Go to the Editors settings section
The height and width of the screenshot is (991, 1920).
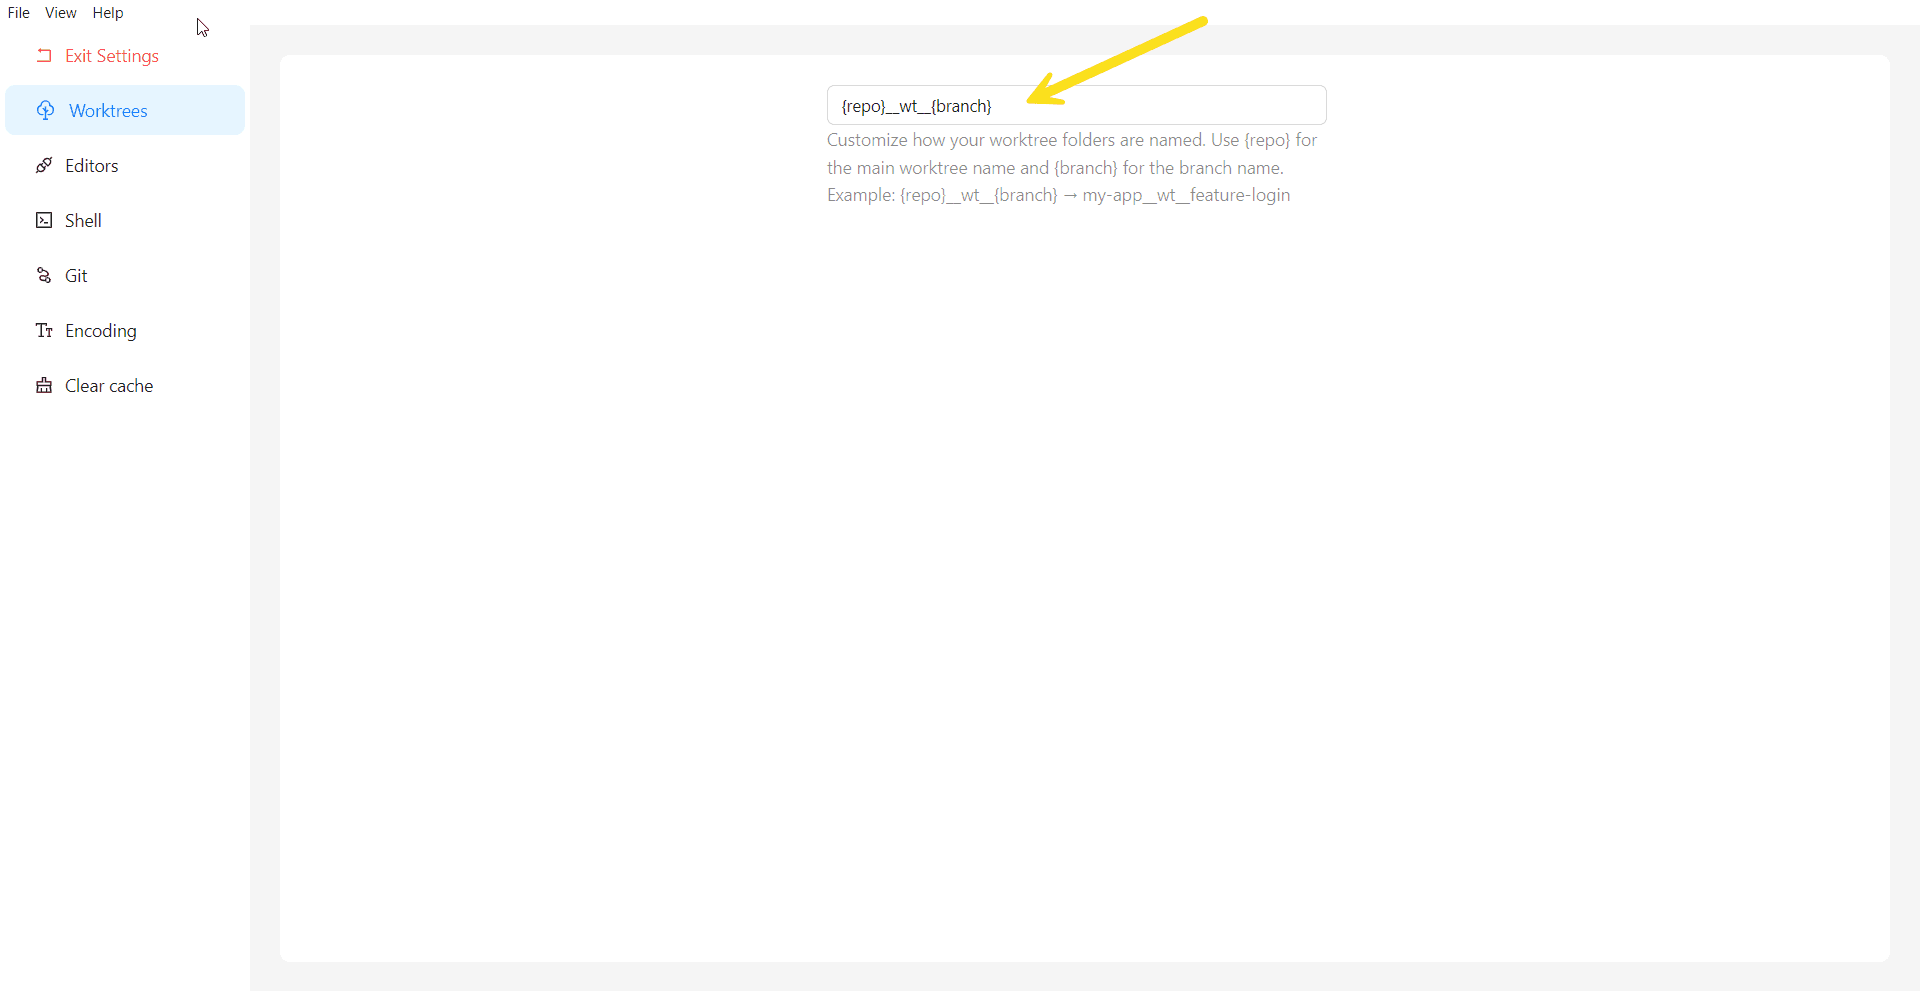[x=92, y=166]
